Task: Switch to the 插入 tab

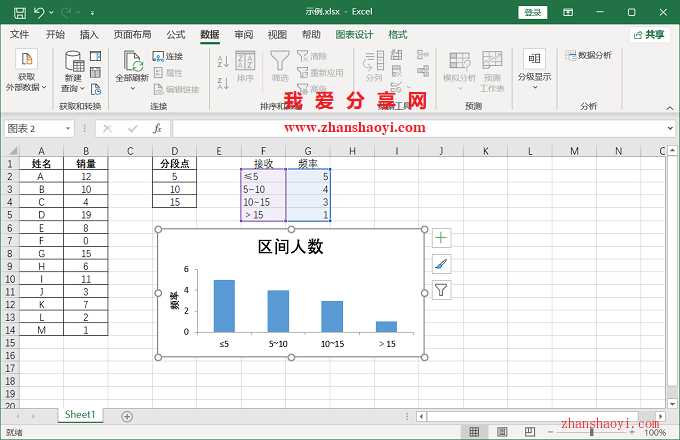Action: (89, 35)
